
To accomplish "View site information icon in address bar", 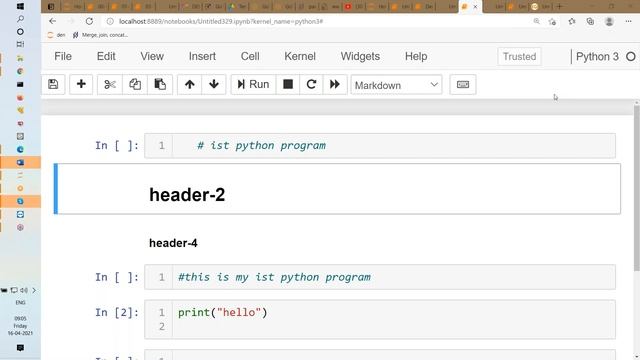I will point(110,21).
